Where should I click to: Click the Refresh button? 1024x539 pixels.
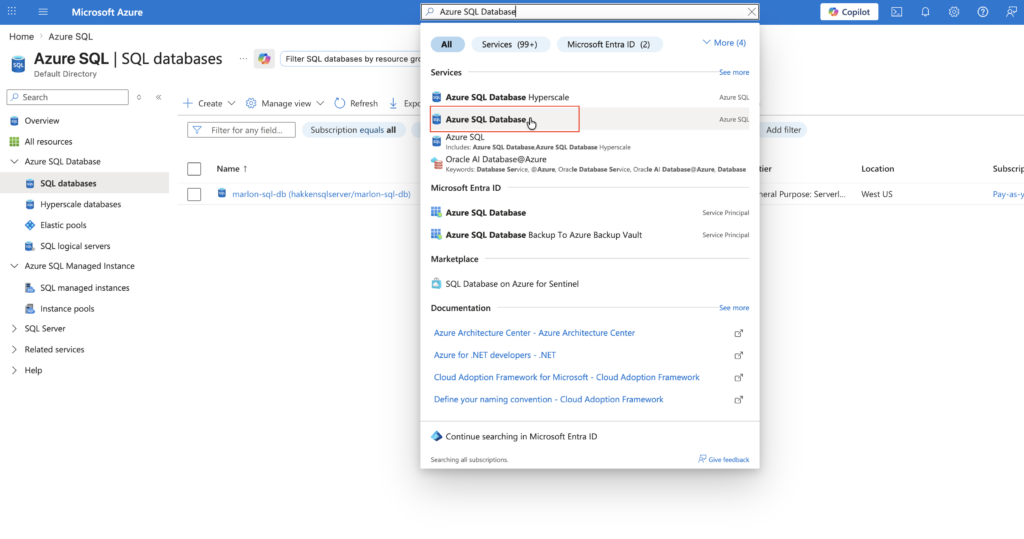tap(356, 103)
